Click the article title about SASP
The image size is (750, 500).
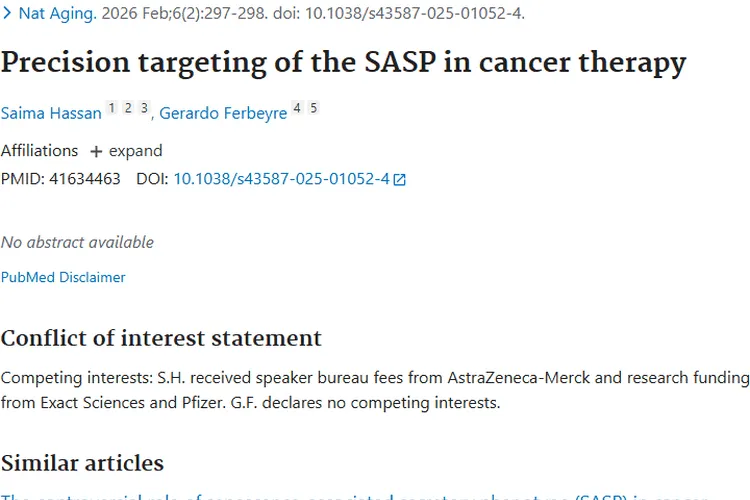click(x=343, y=62)
